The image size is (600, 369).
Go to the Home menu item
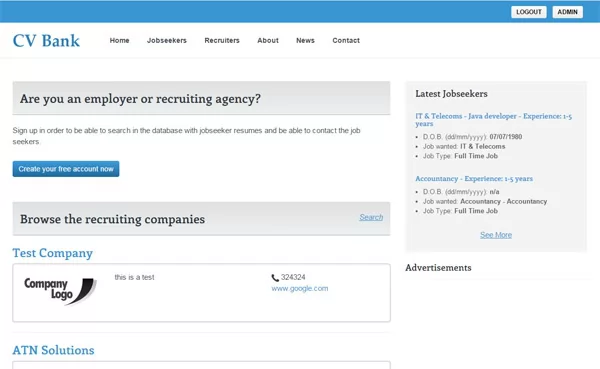click(x=119, y=40)
